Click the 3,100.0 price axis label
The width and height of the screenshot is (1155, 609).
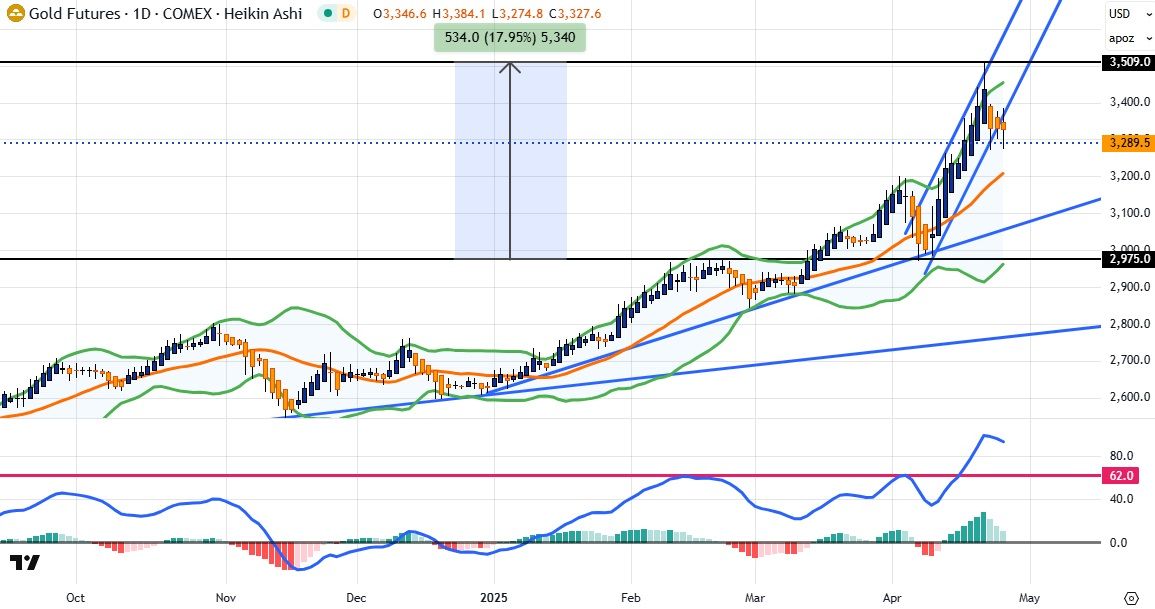(x=1130, y=213)
